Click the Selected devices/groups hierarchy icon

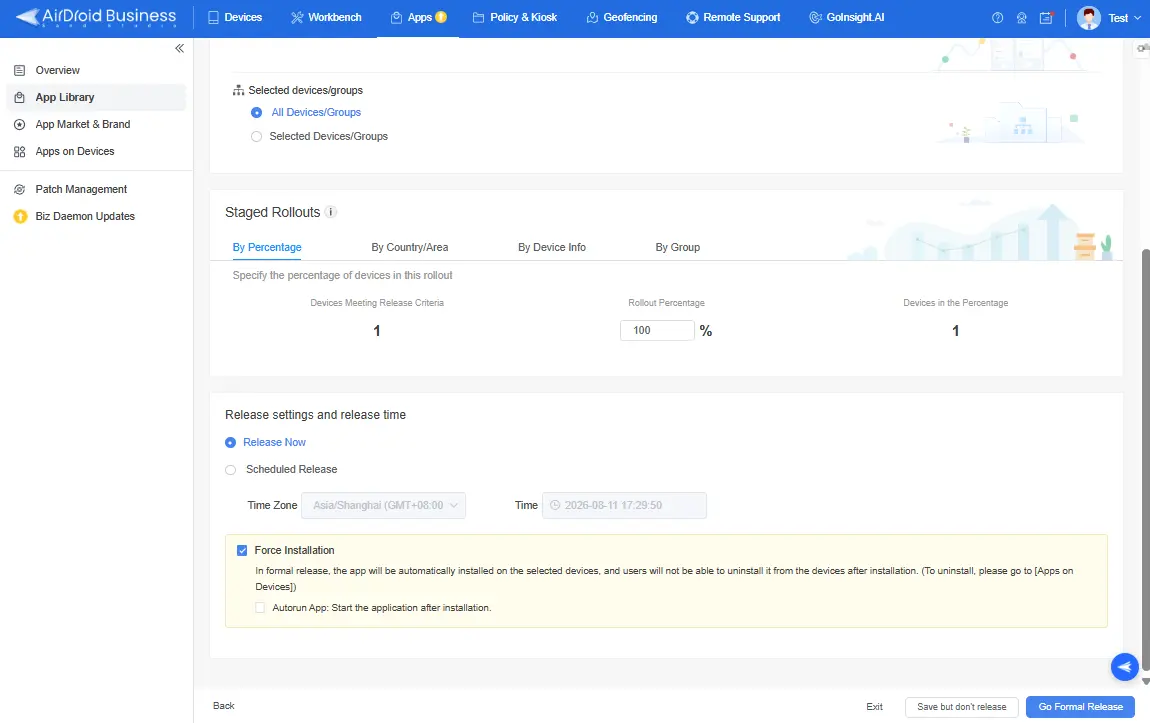point(238,90)
